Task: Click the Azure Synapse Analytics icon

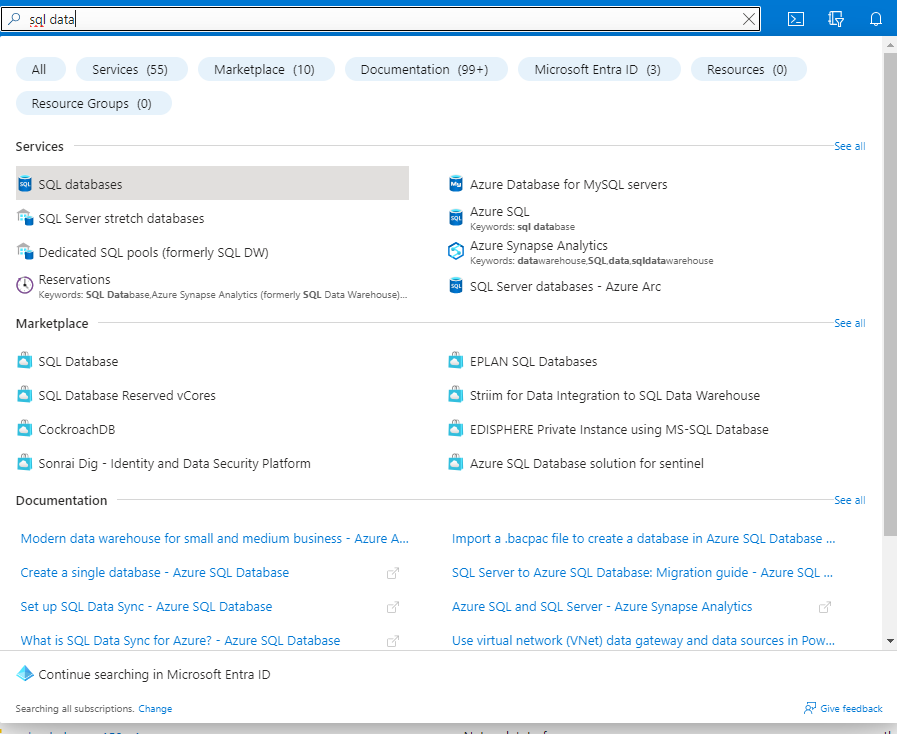Action: pyautogui.click(x=455, y=251)
